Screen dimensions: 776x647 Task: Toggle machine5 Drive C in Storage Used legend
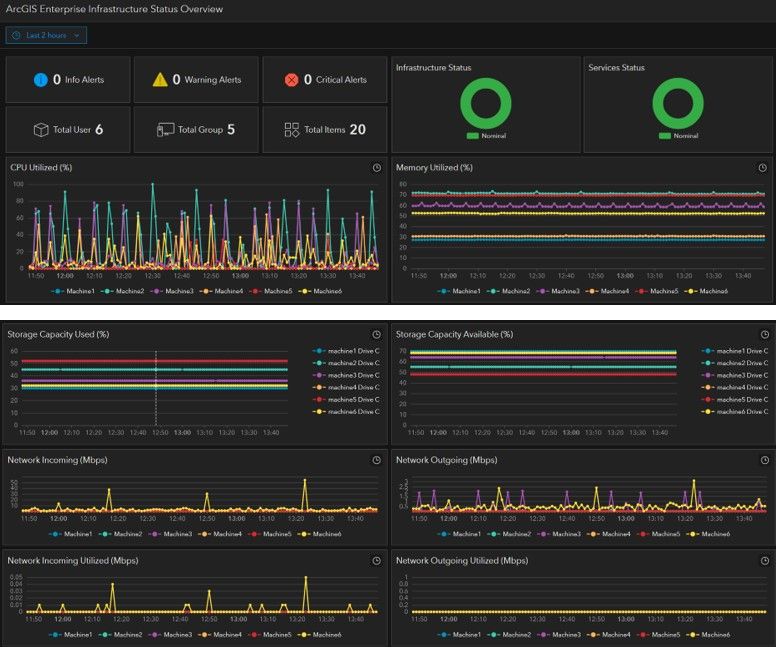click(x=346, y=399)
